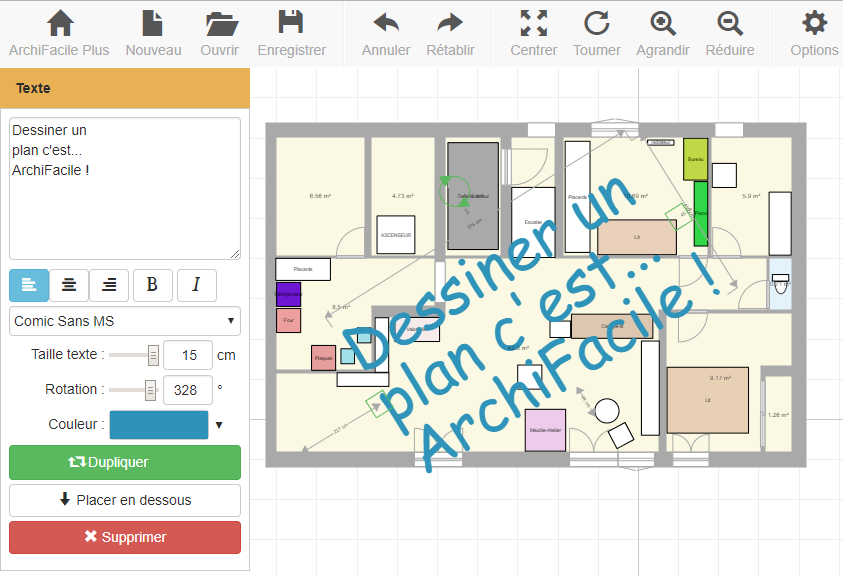Click the blue Couleur swatch
Viewport: 843px width, 576px height.
[159, 425]
